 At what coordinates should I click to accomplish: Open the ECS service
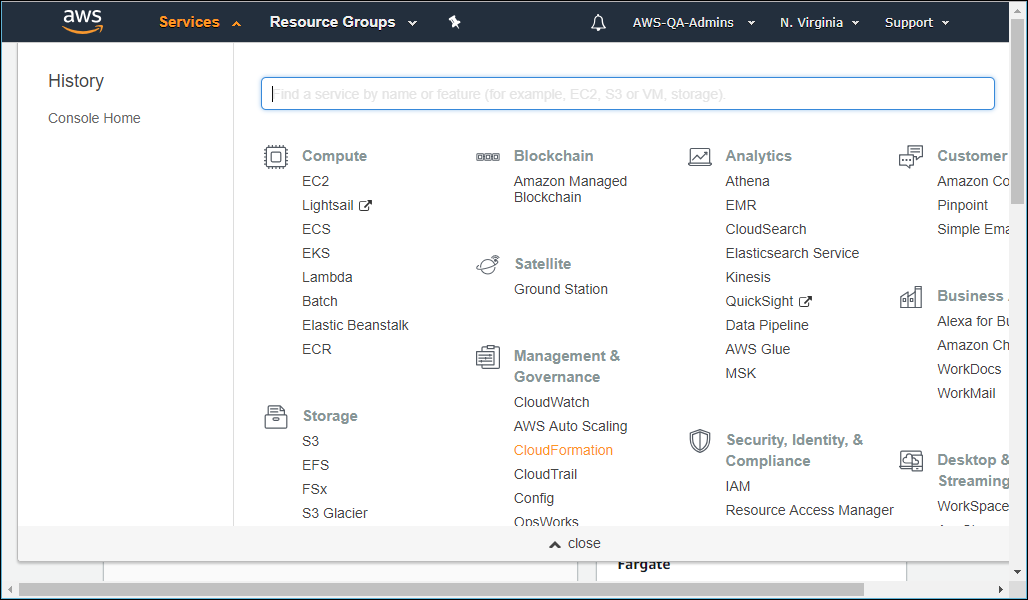pyautogui.click(x=316, y=229)
